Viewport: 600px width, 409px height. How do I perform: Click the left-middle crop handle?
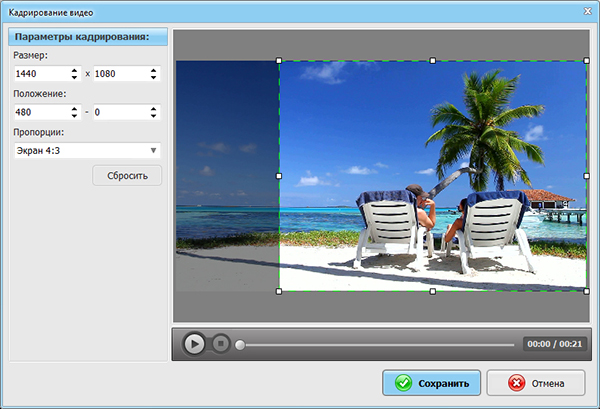click(x=279, y=176)
